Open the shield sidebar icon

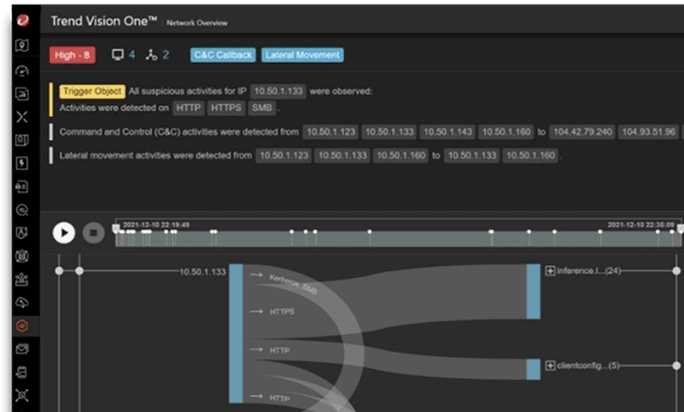click(x=22, y=233)
